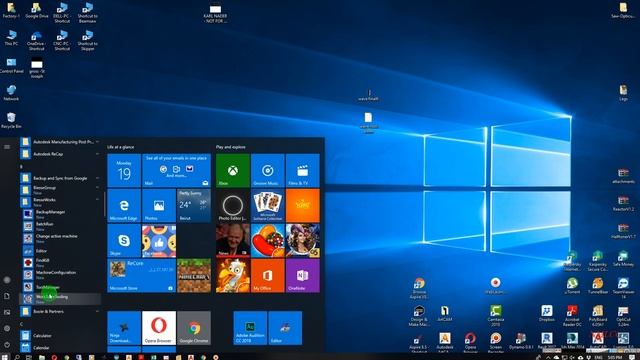Open Documents from the Start menu rail
This screenshot has width=640, height=360.
pyautogui.click(x=7, y=296)
